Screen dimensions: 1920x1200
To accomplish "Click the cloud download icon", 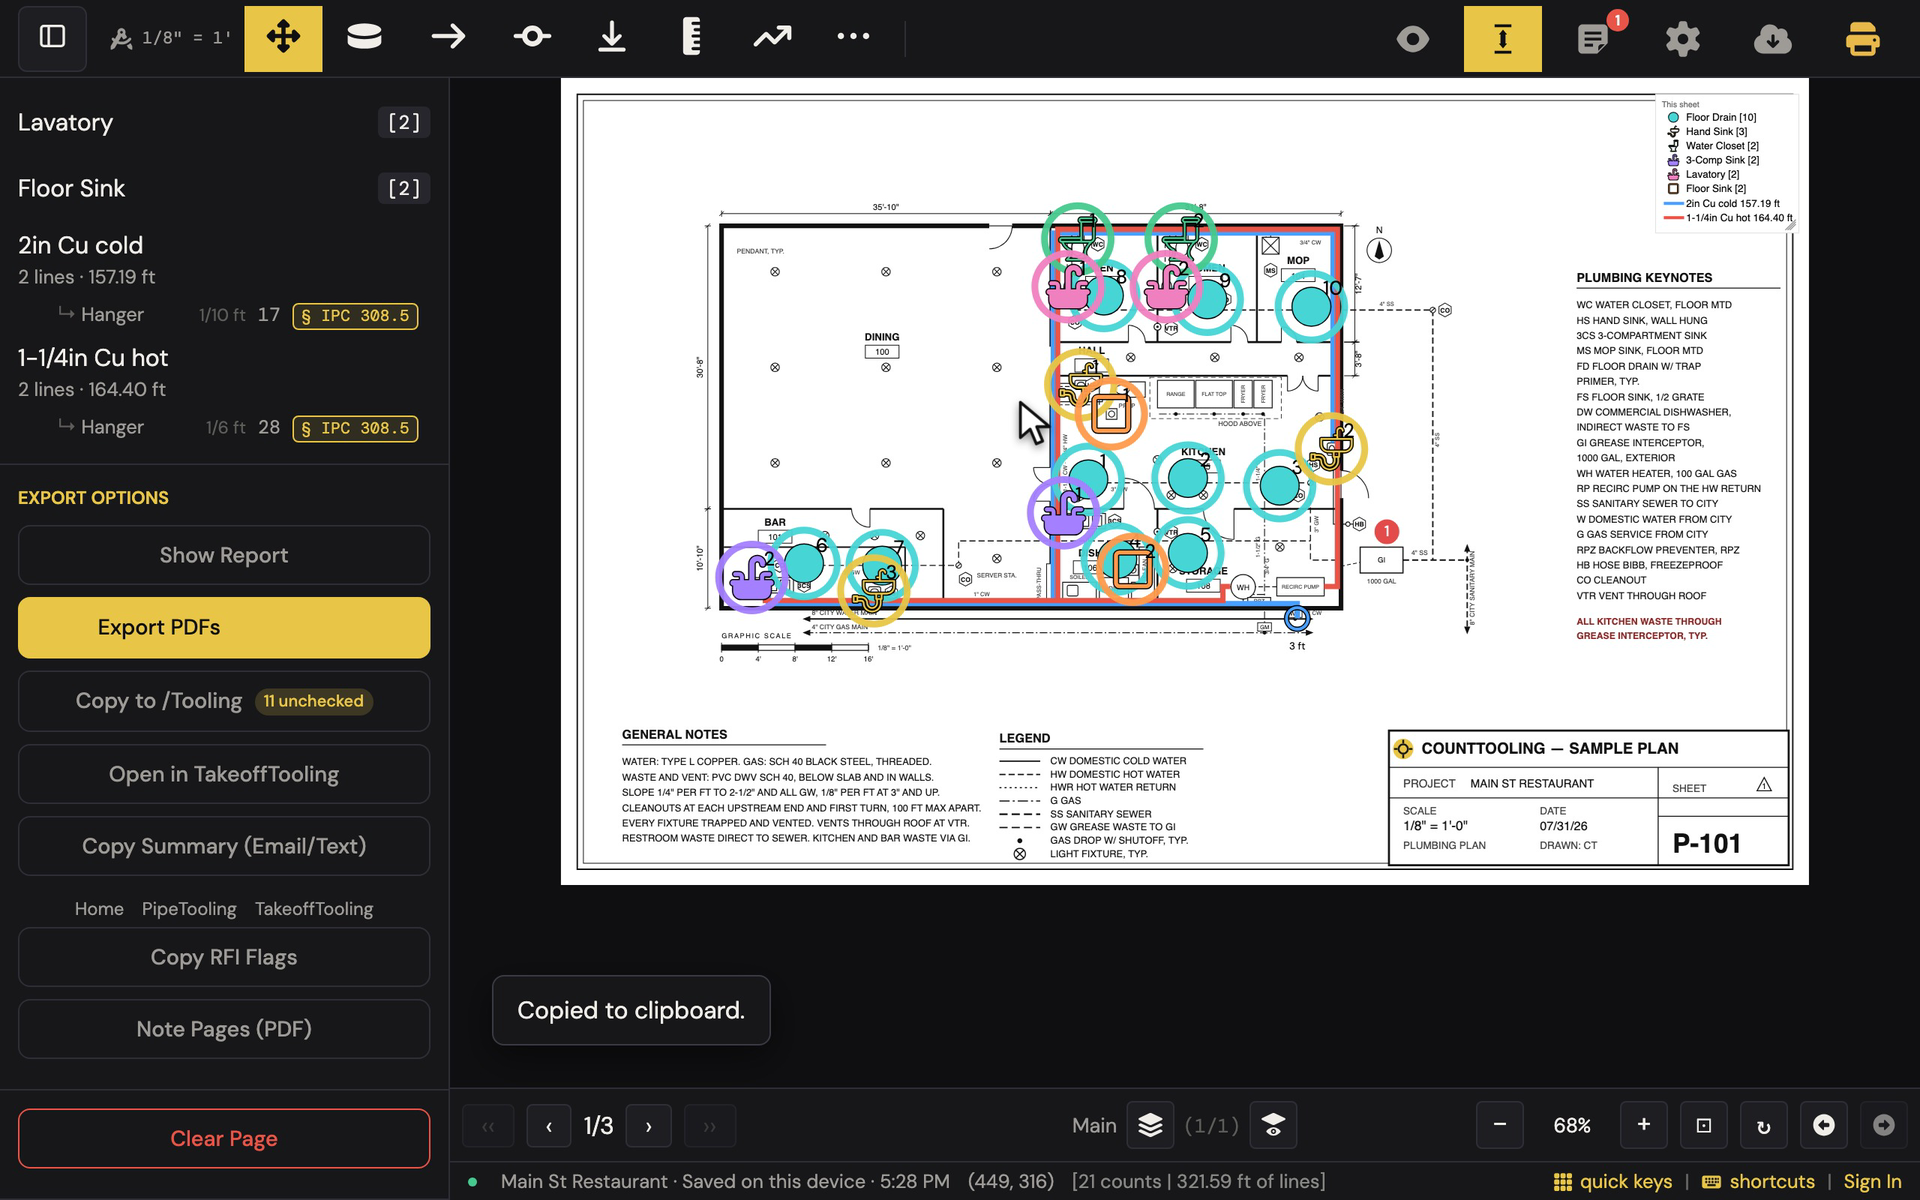I will [x=1773, y=39].
